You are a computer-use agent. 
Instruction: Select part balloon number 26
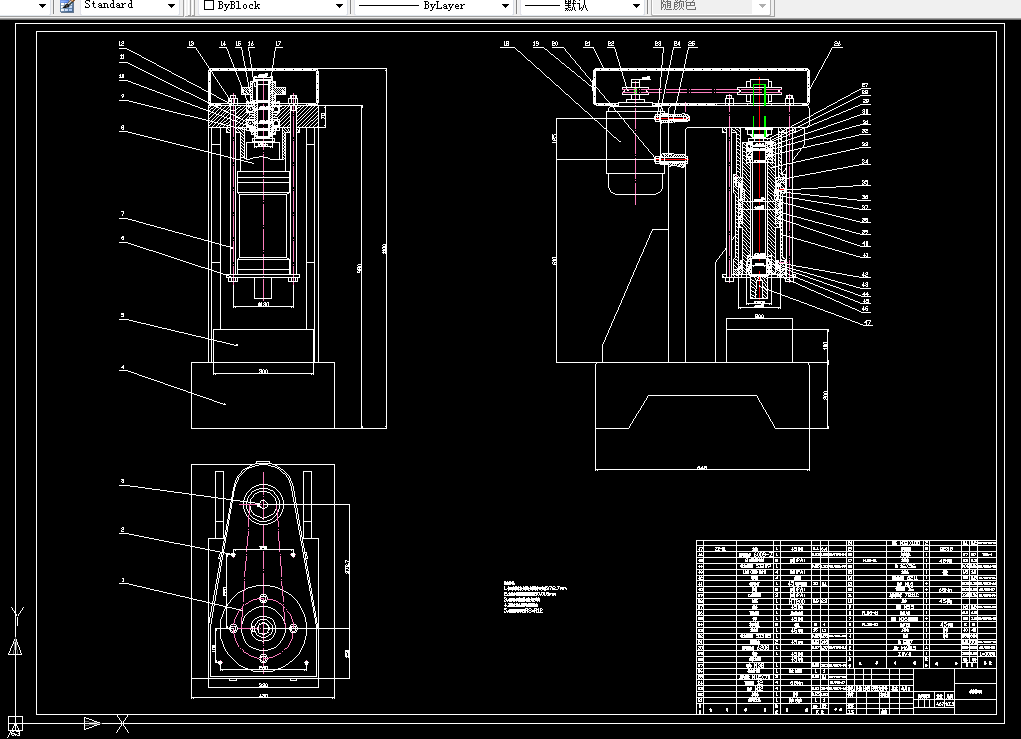click(x=837, y=44)
